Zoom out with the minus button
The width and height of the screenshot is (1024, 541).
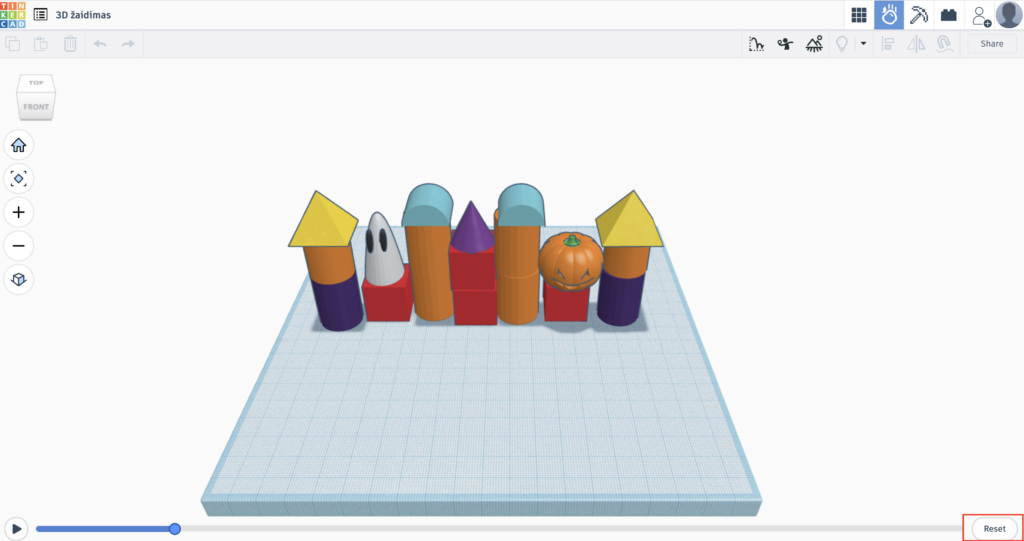pyautogui.click(x=18, y=246)
